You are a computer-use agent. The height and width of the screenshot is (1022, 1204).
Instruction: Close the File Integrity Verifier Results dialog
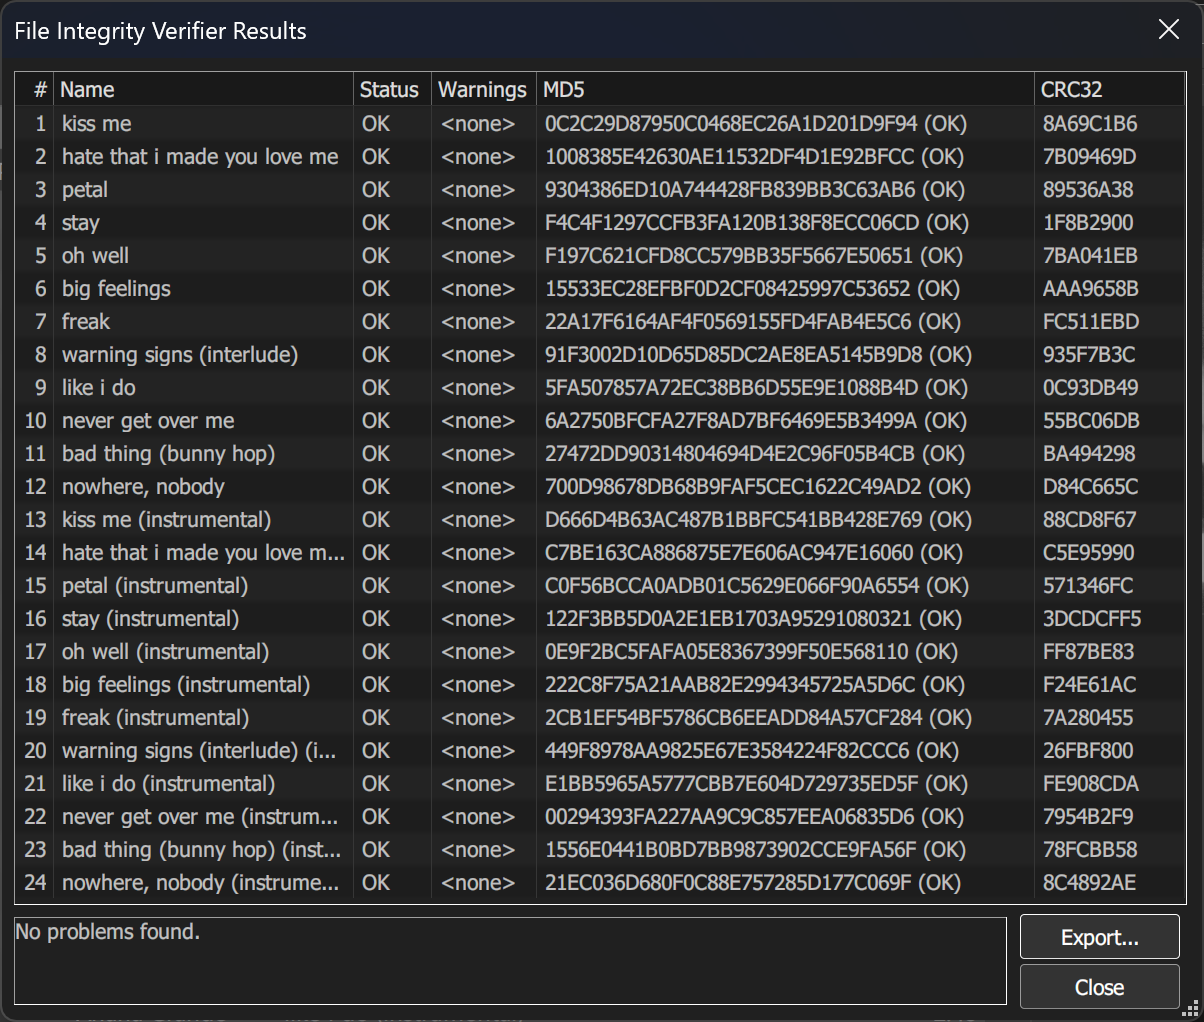click(x=1168, y=30)
